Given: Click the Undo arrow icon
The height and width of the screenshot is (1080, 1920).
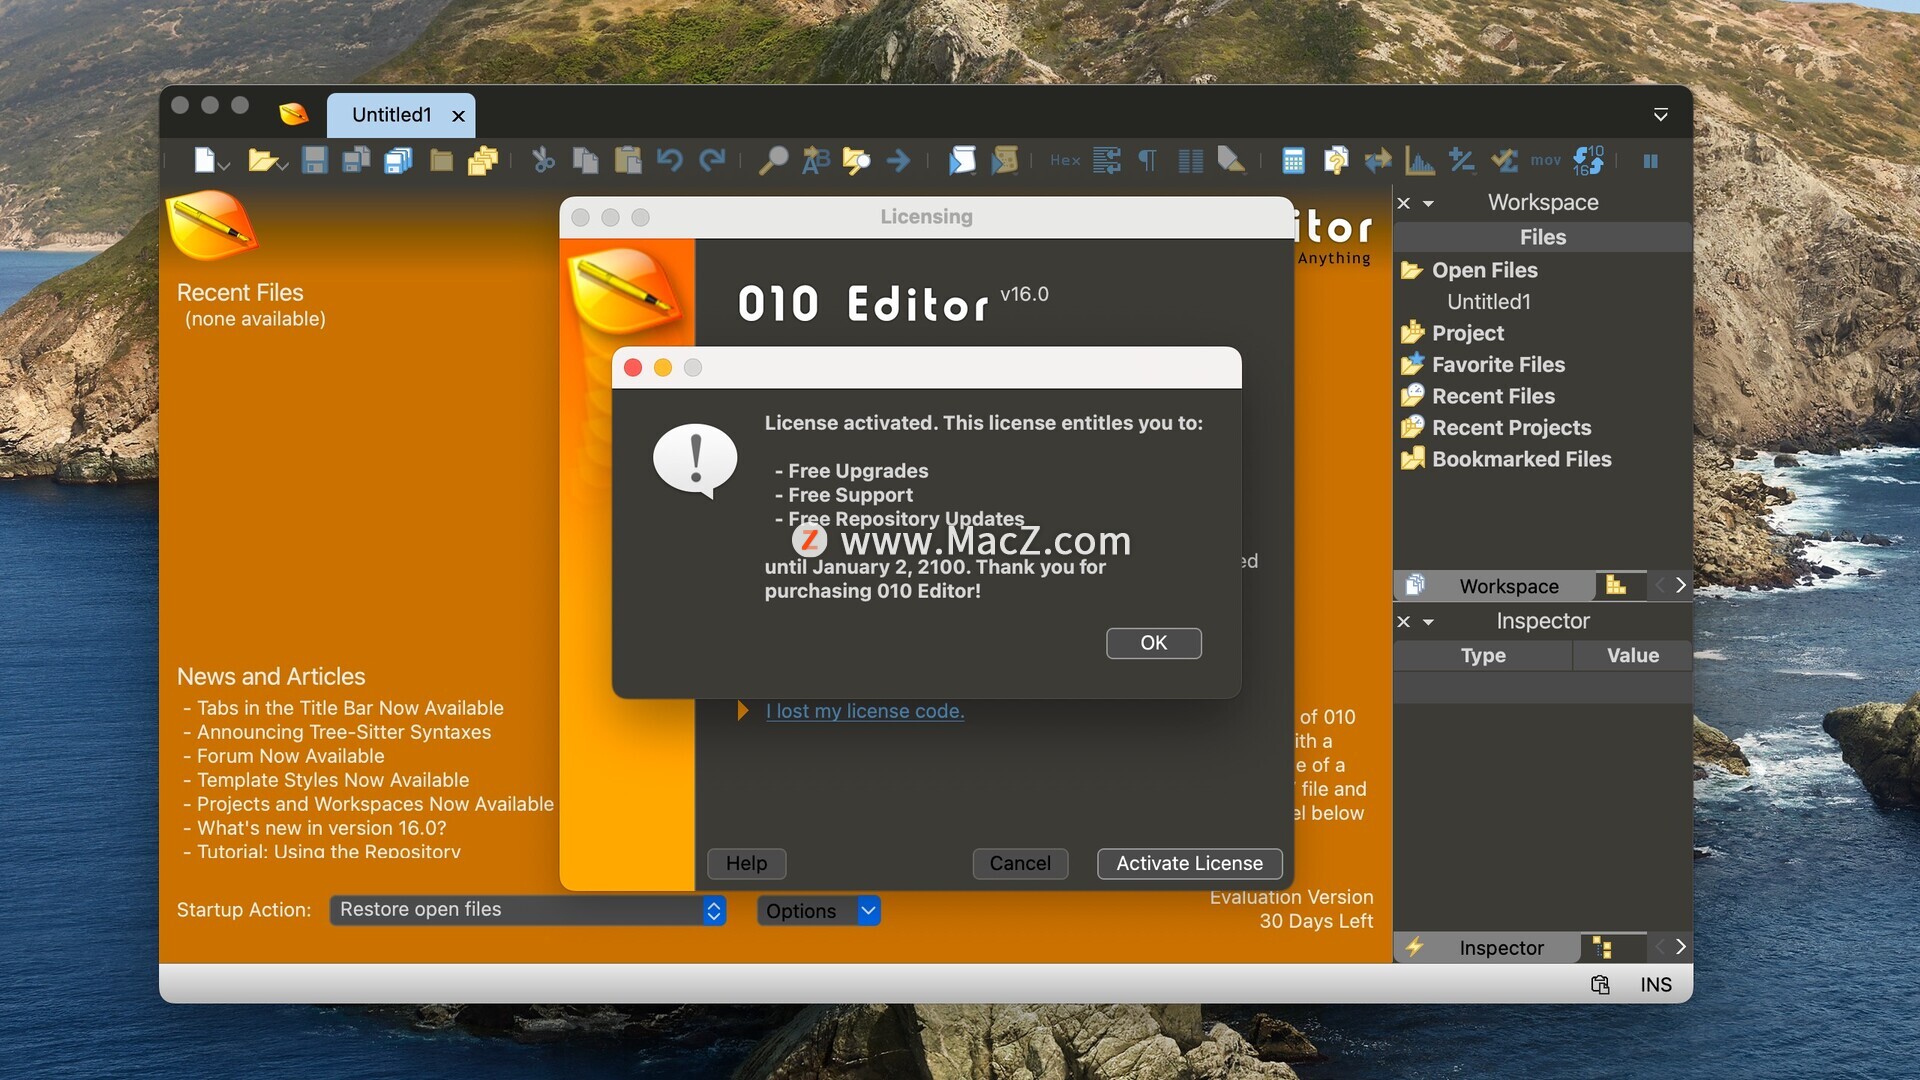Looking at the screenshot, I should coord(670,160).
